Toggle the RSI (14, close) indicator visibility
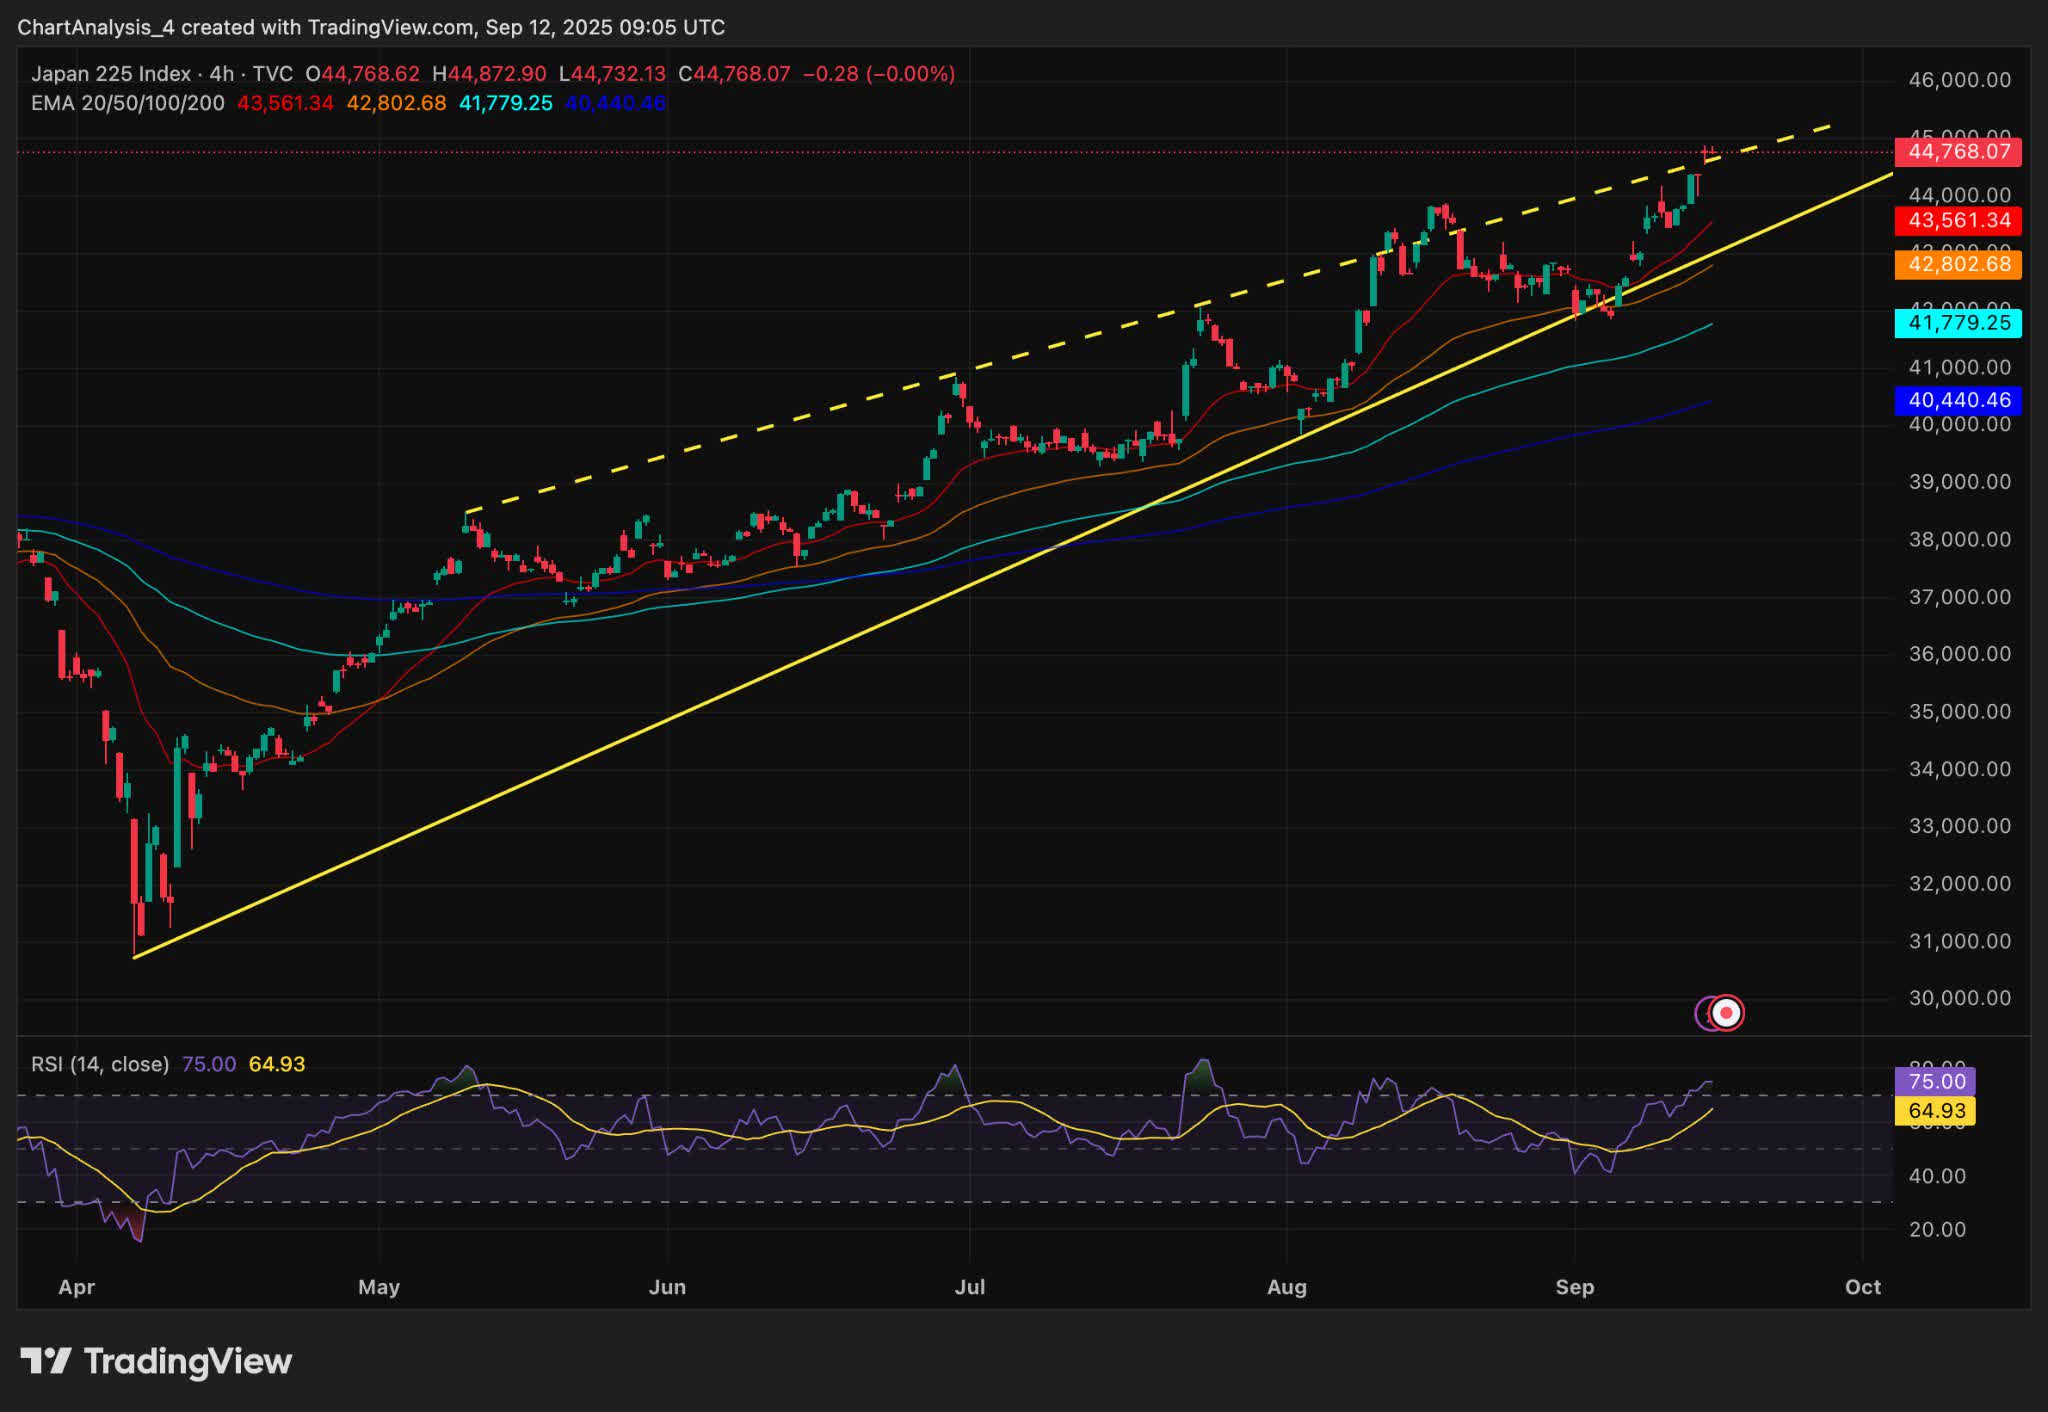The height and width of the screenshot is (1412, 2048). tap(100, 1065)
